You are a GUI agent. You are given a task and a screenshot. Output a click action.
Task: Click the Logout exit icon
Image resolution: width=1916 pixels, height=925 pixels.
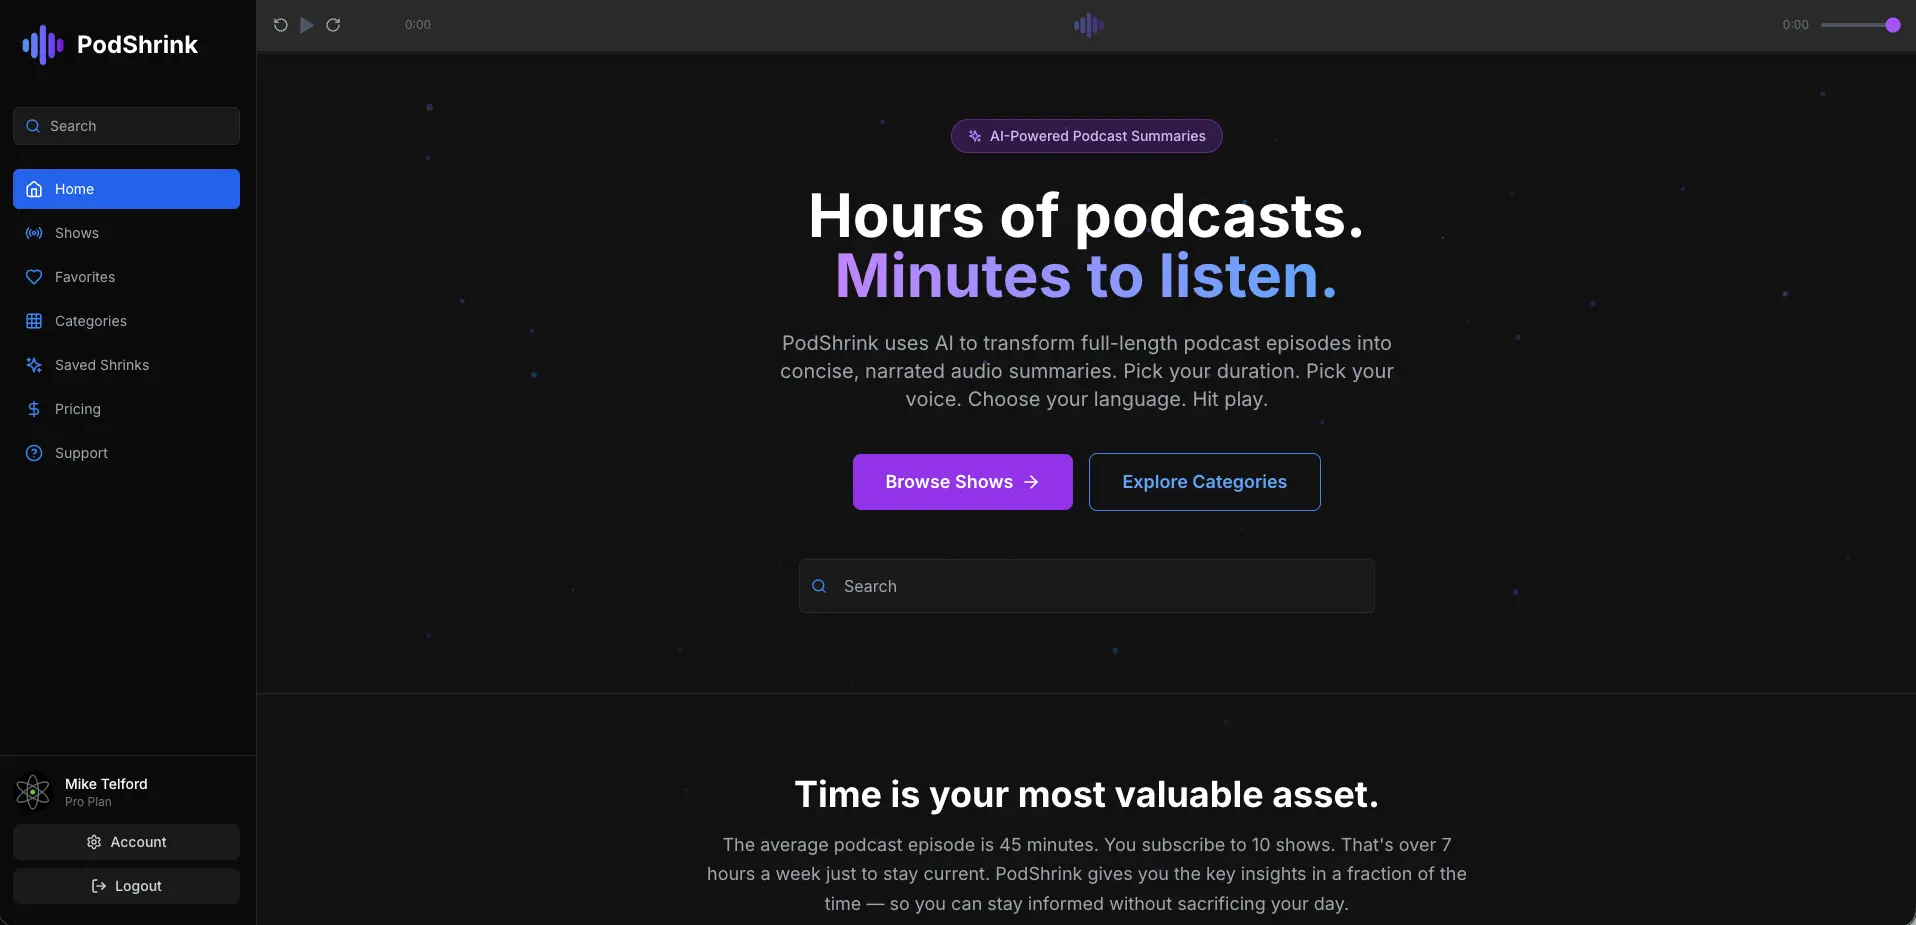coord(99,886)
